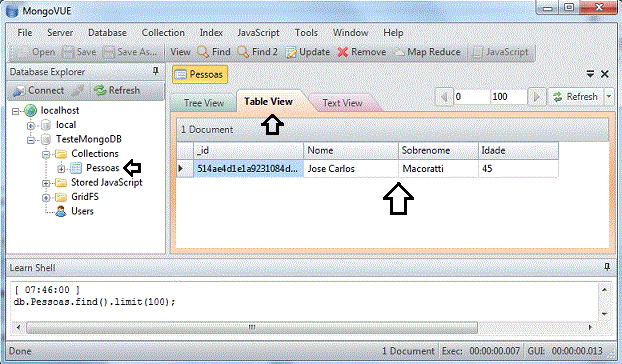Open the Refresh dropdown arrow
The image size is (622, 364).
point(609,97)
